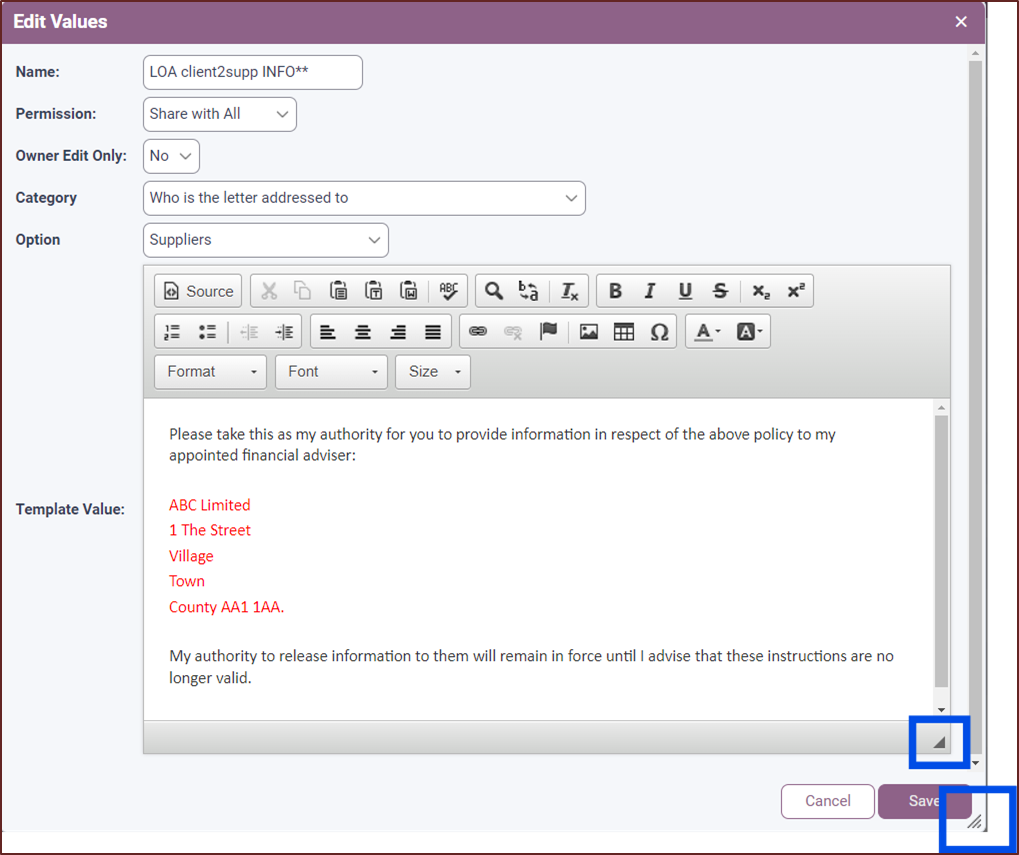1019x855 pixels.
Task: Expand the Category selection list
Action: pos(364,198)
